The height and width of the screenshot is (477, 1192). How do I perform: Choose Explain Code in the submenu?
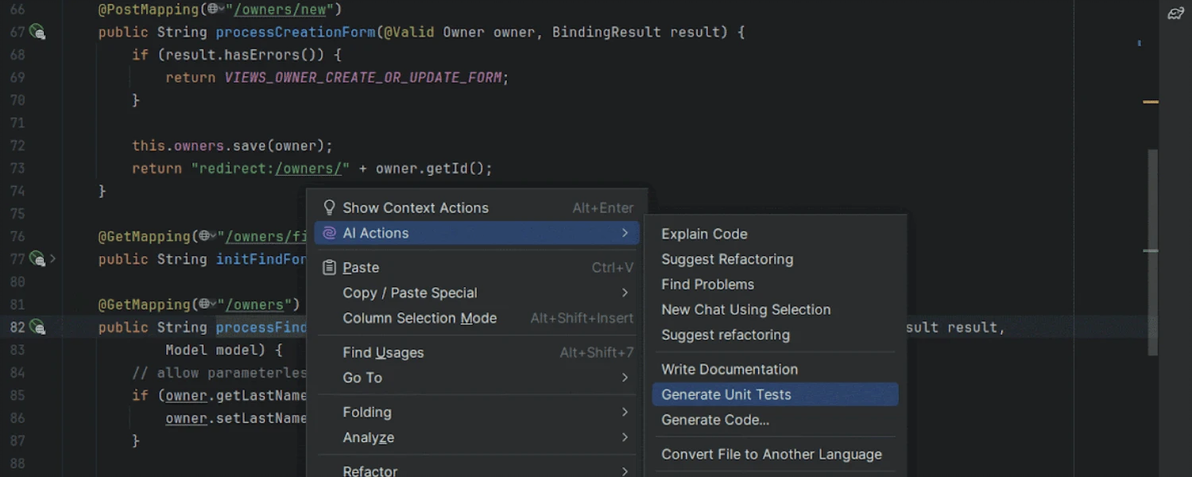[x=704, y=234]
